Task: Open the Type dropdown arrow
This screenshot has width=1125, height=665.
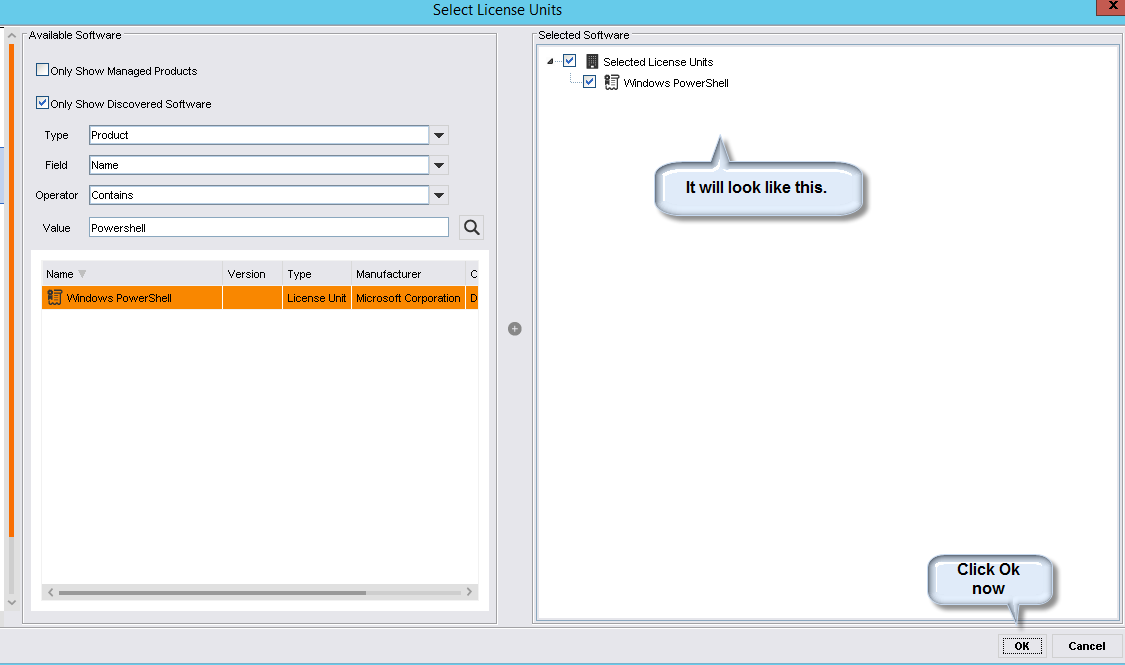Action: point(440,135)
